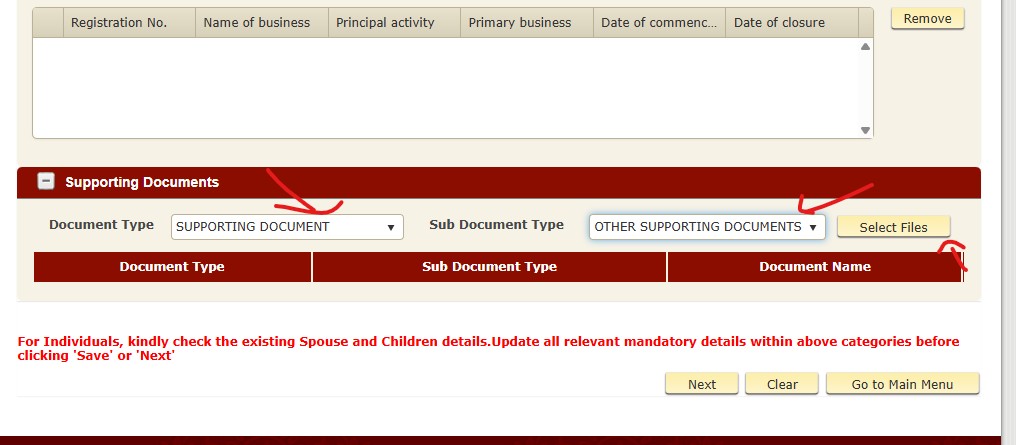The width and height of the screenshot is (1016, 445).
Task: Click the Date of closure column header
Action: pos(780,22)
